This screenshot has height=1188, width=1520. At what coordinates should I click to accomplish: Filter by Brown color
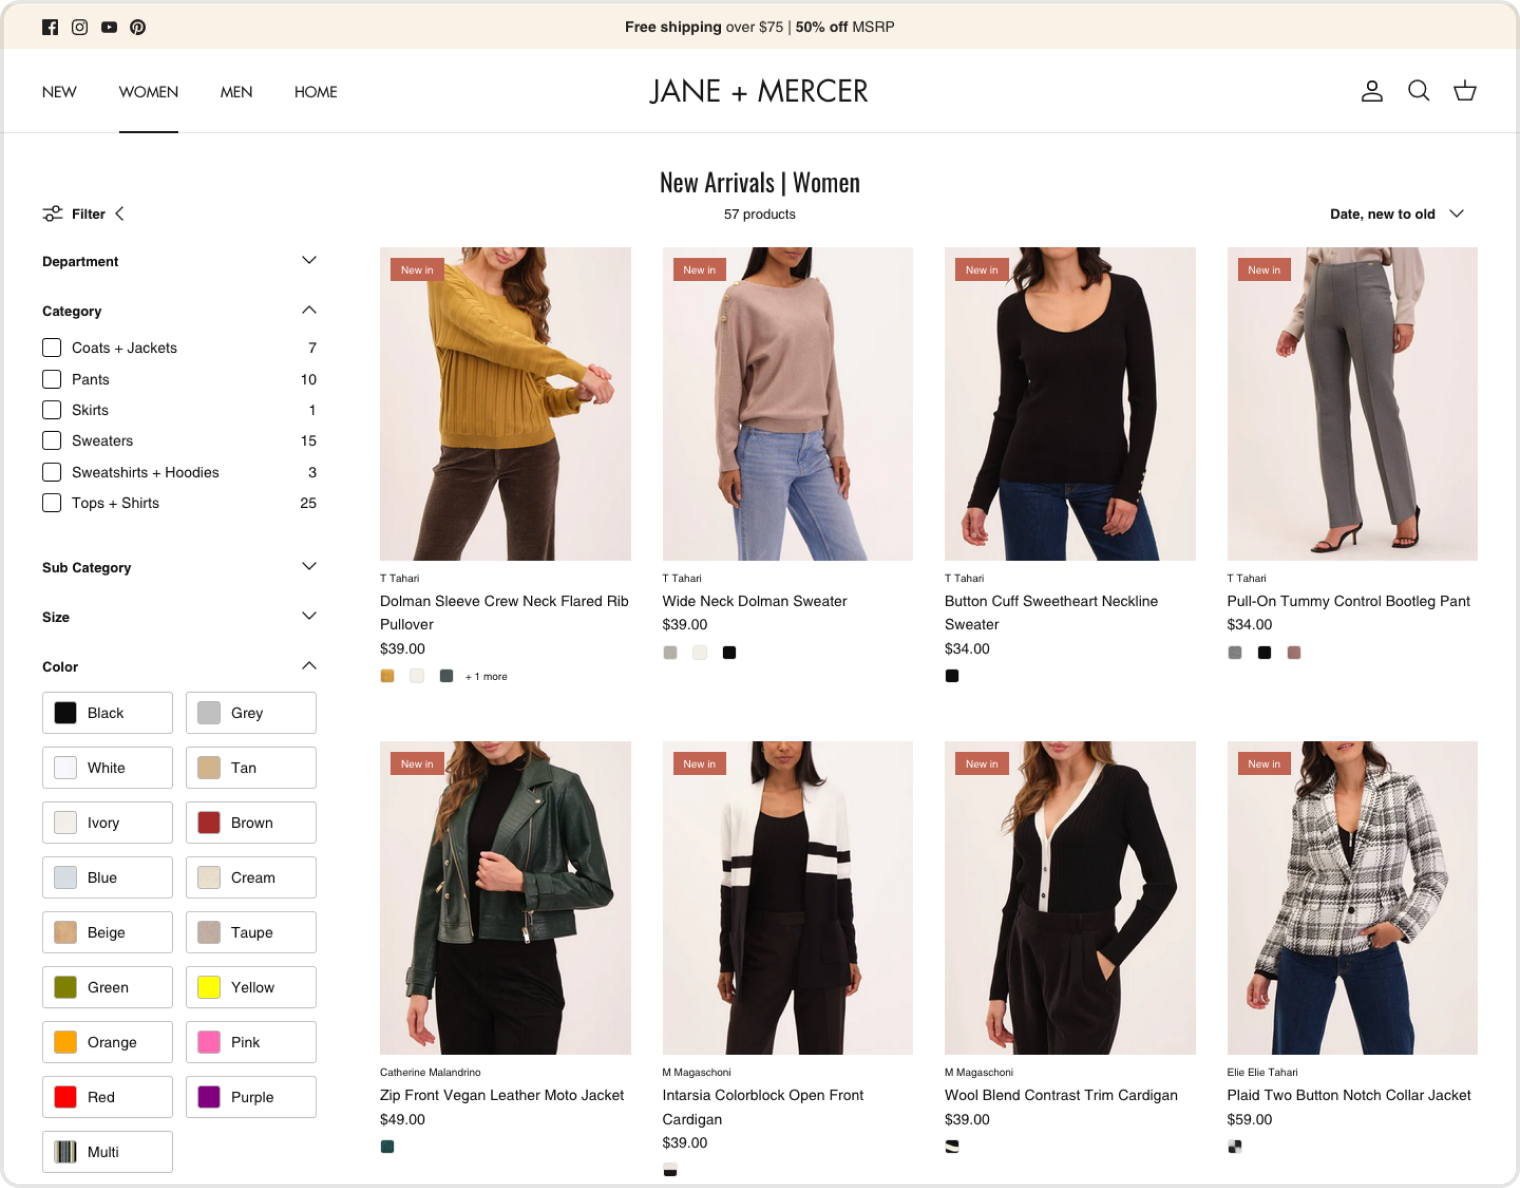point(251,823)
